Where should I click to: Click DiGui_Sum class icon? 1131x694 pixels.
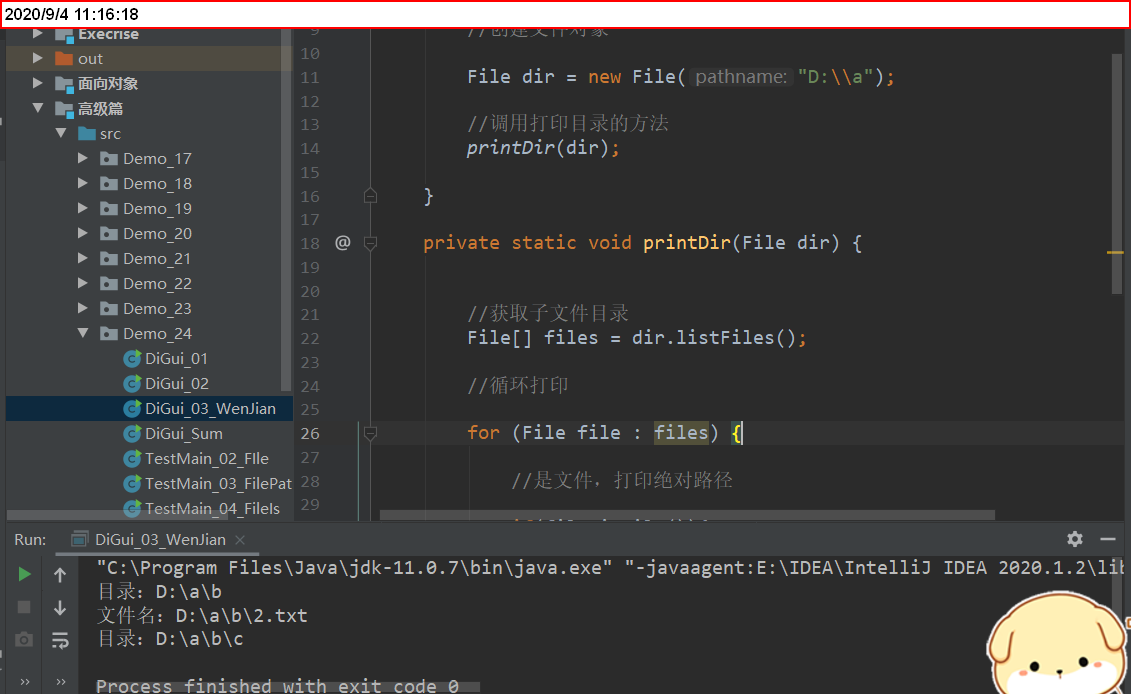[132, 434]
